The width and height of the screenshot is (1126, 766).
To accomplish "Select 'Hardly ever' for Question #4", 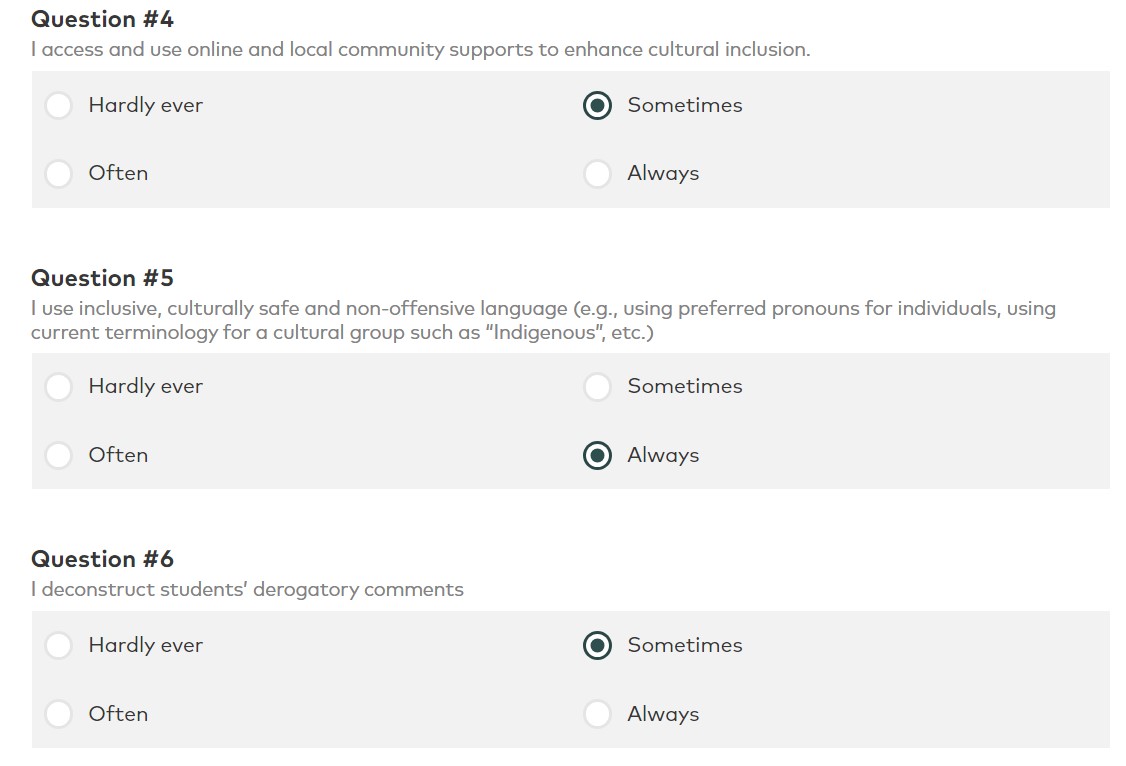I will click(x=58, y=106).
